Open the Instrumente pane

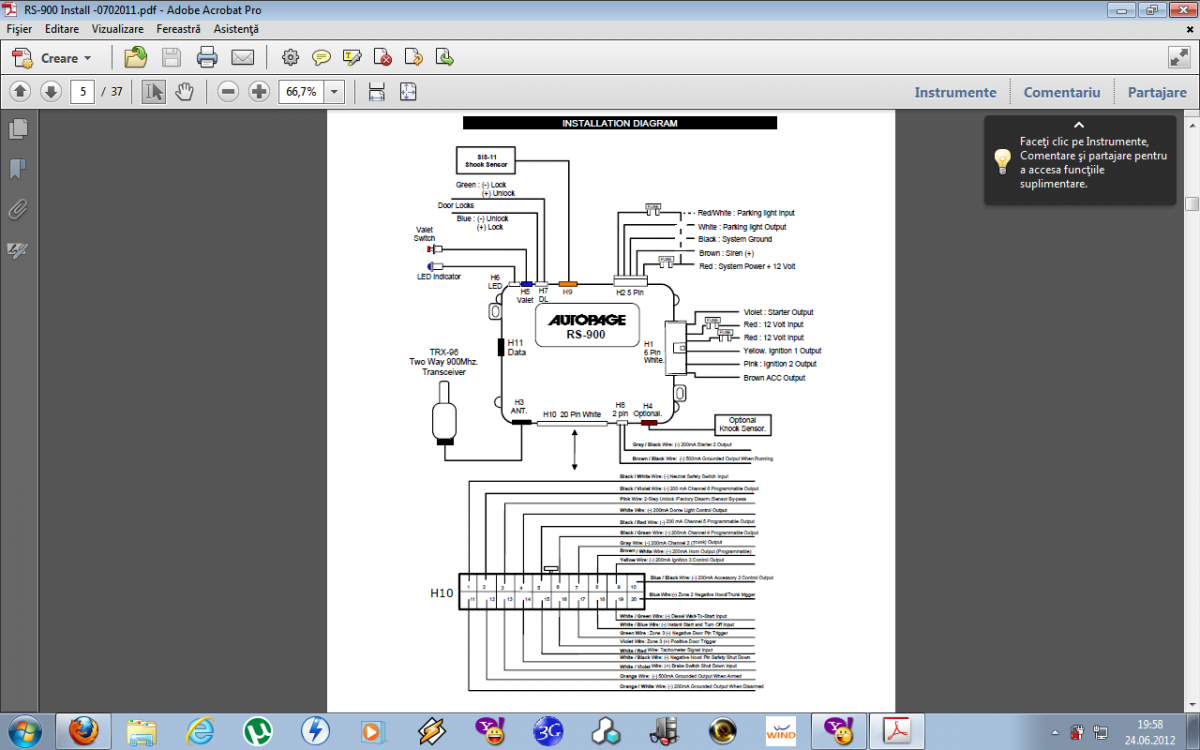[955, 92]
